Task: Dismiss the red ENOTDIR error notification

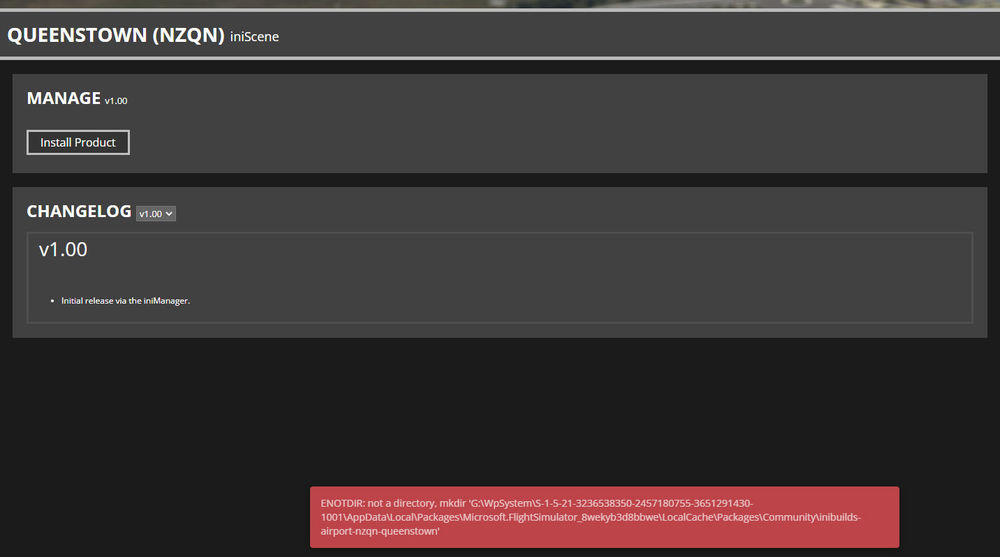Action: [604, 517]
